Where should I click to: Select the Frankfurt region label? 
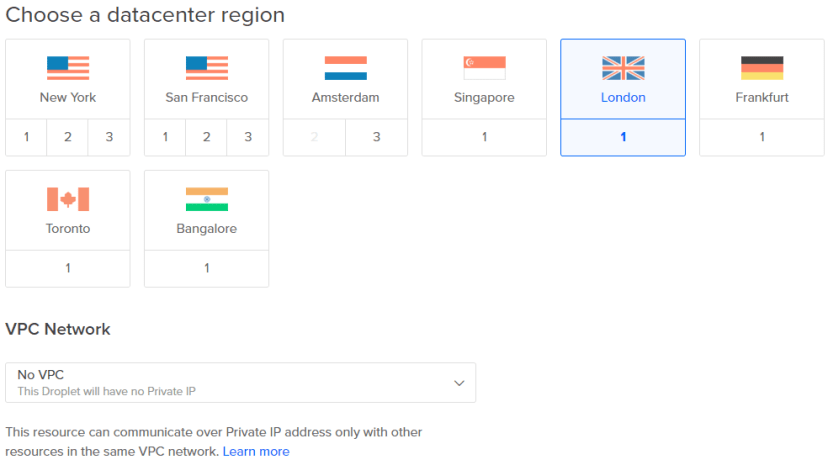point(762,98)
